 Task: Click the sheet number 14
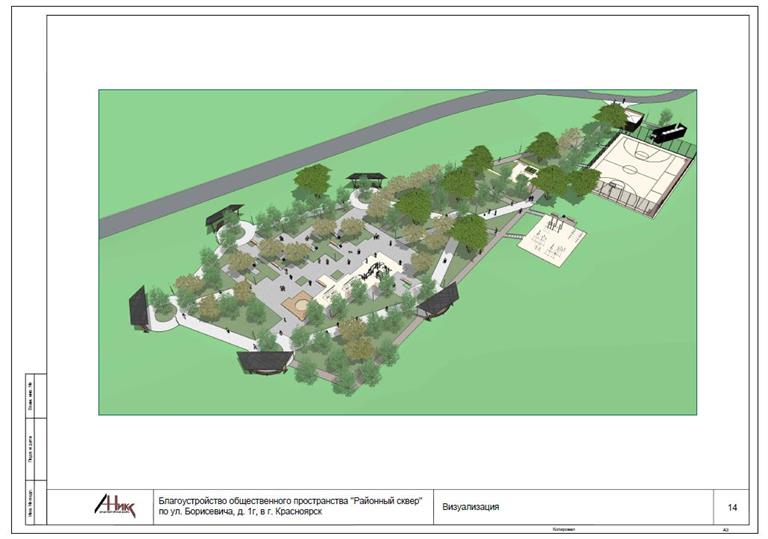(x=732, y=508)
